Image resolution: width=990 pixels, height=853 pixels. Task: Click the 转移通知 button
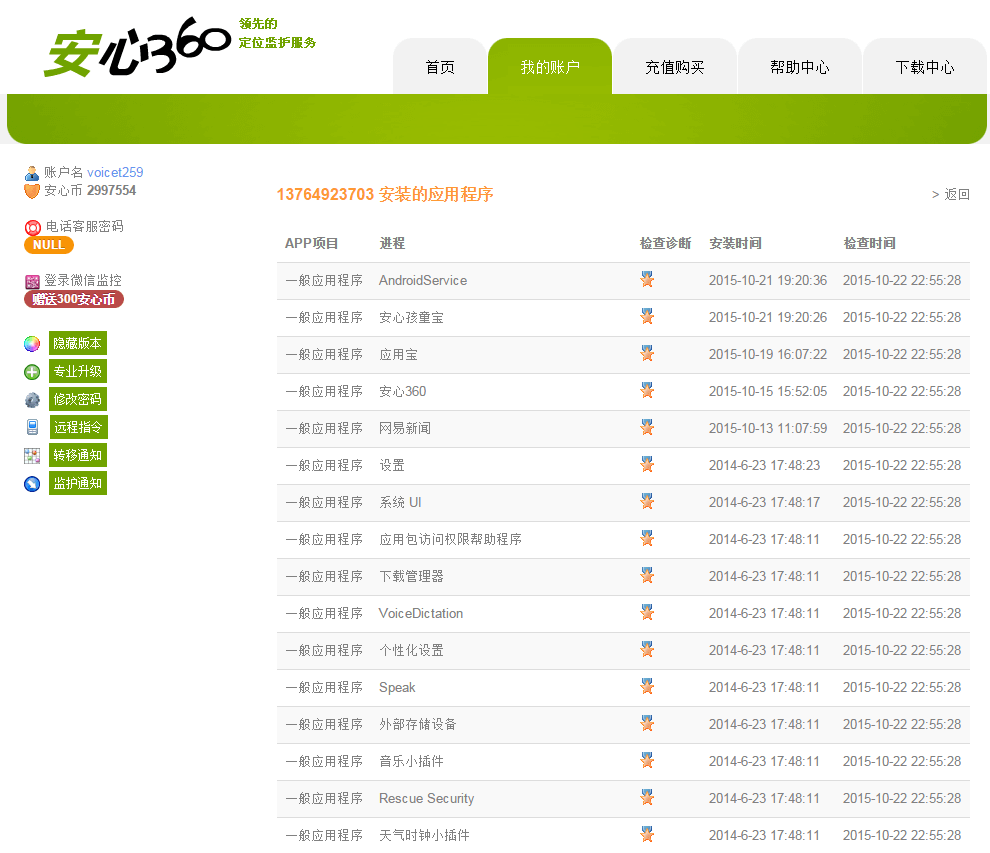(x=78, y=455)
